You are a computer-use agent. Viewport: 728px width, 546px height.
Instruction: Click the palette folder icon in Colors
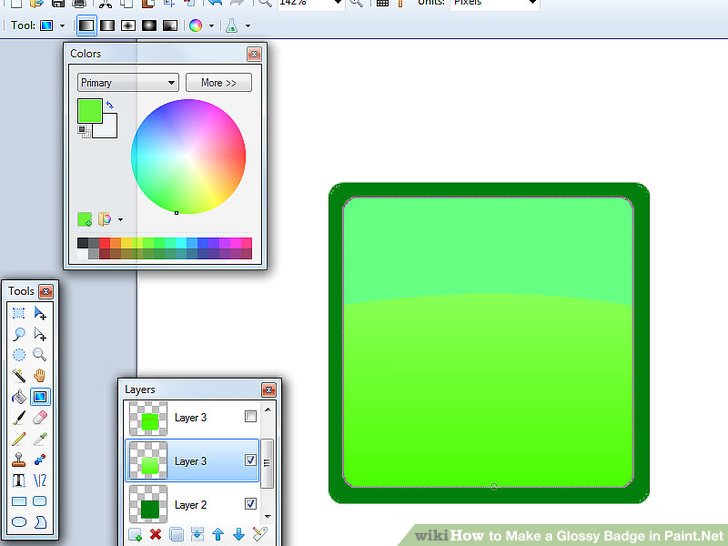pos(104,219)
